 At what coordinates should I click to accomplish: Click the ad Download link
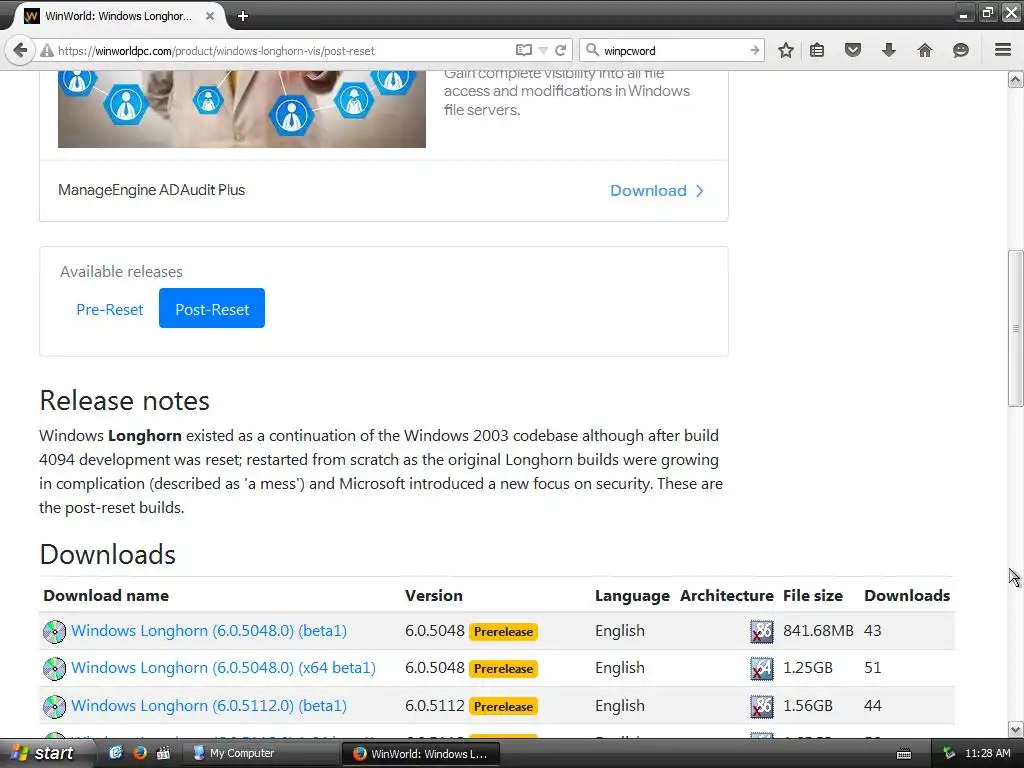tap(656, 191)
